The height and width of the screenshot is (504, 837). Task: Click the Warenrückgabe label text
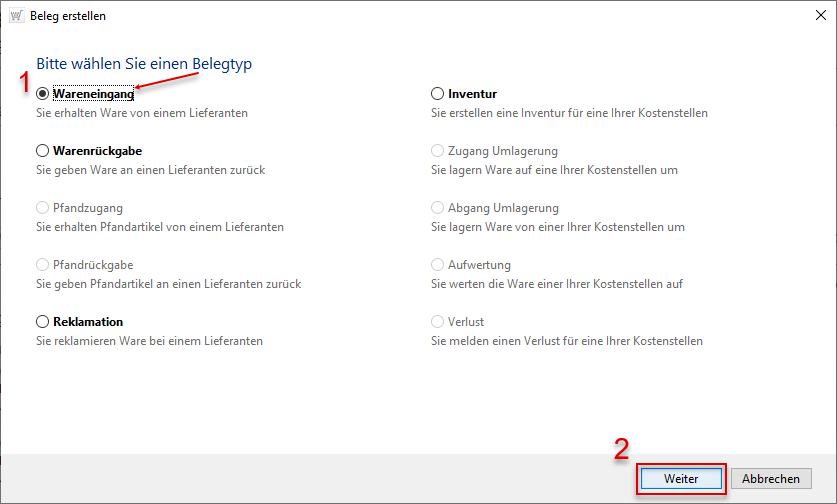(x=97, y=151)
